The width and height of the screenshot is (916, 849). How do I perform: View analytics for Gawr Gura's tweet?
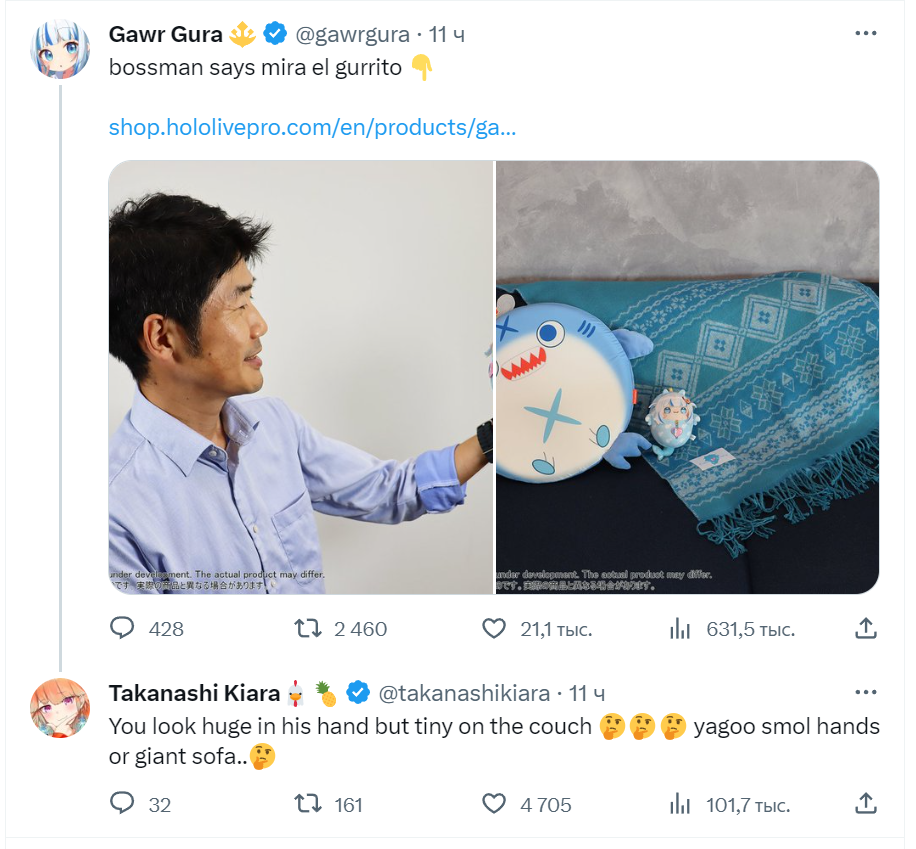pos(680,628)
